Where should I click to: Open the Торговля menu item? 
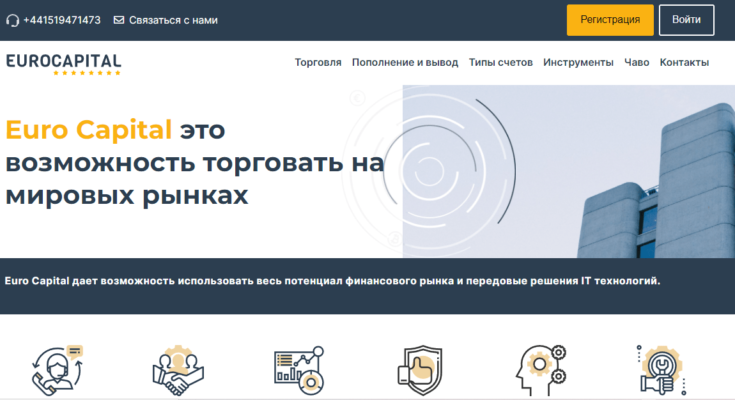[318, 62]
